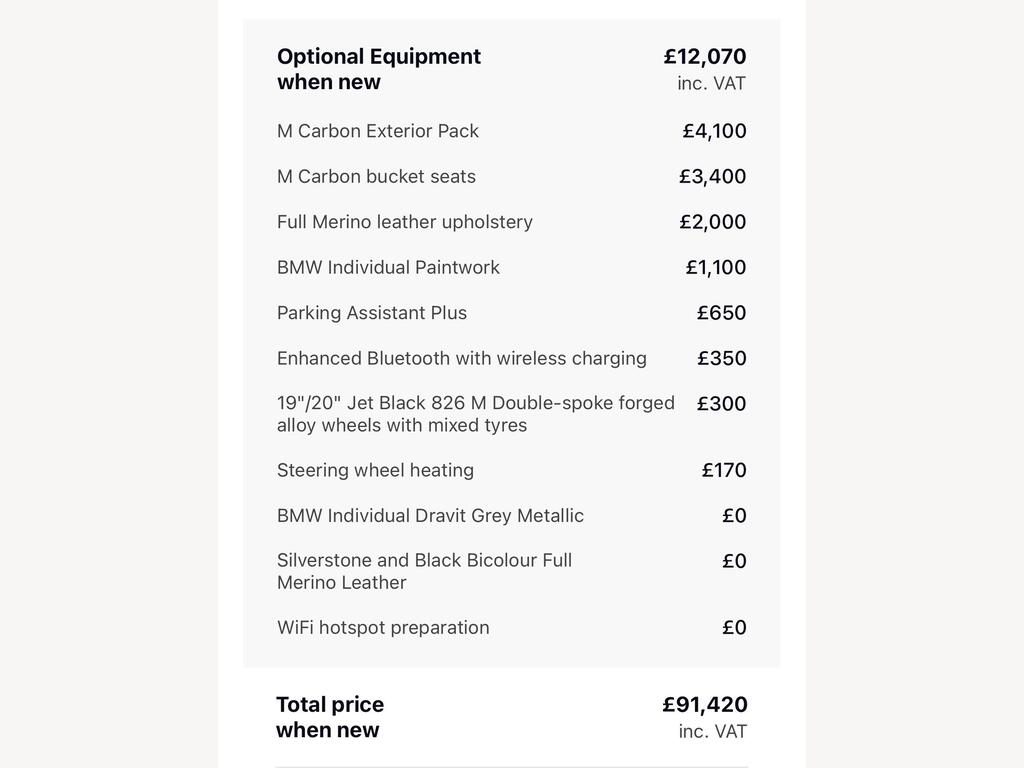Click BMW Individual Paintwork option
Screen dimensions: 1024x768
tap(388, 267)
